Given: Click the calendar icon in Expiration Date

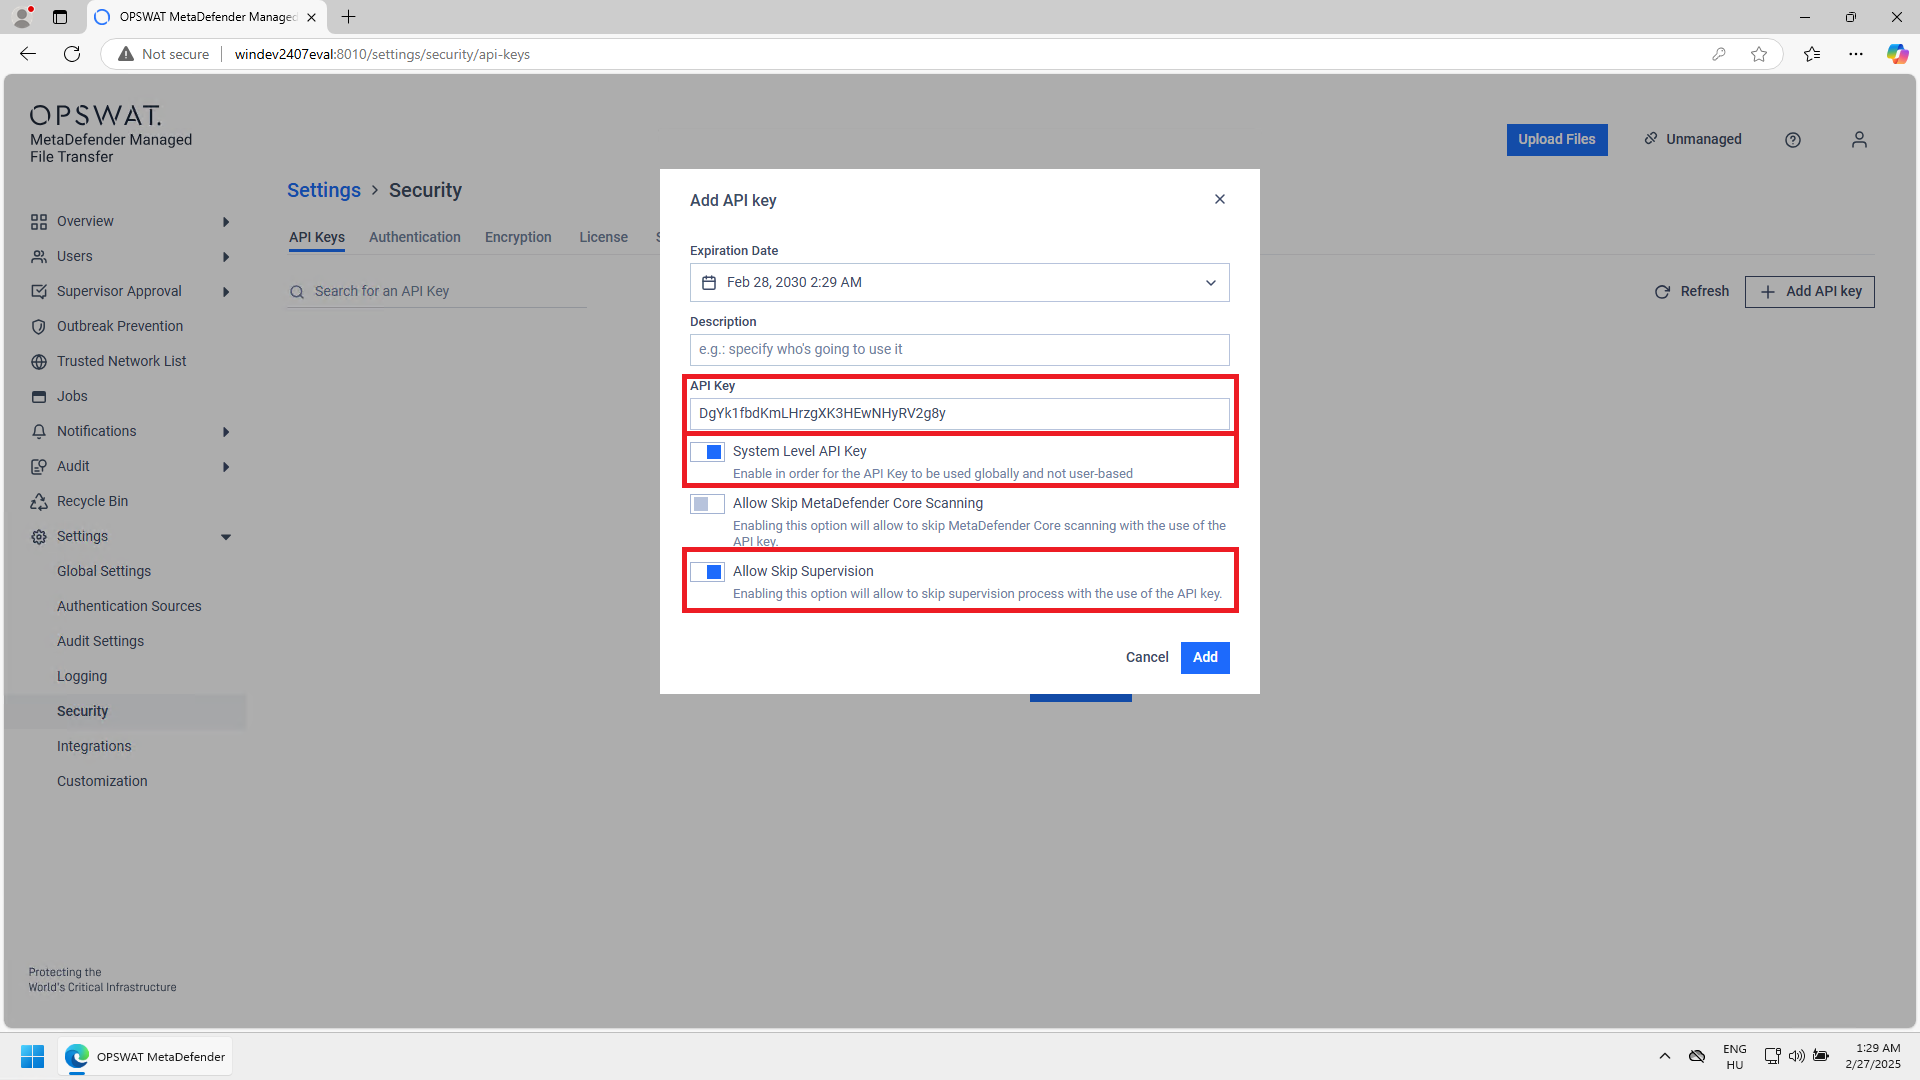Looking at the screenshot, I should click(709, 283).
